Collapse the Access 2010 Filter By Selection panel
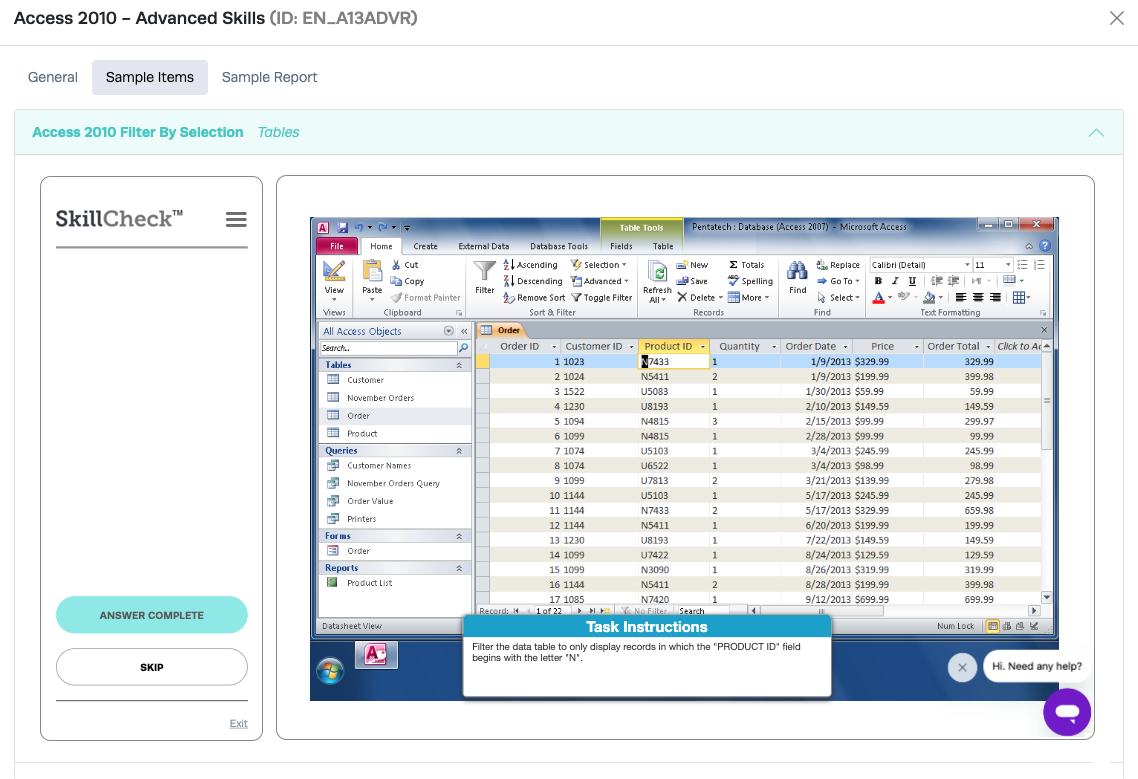This screenshot has height=779, width=1138. point(1096,132)
